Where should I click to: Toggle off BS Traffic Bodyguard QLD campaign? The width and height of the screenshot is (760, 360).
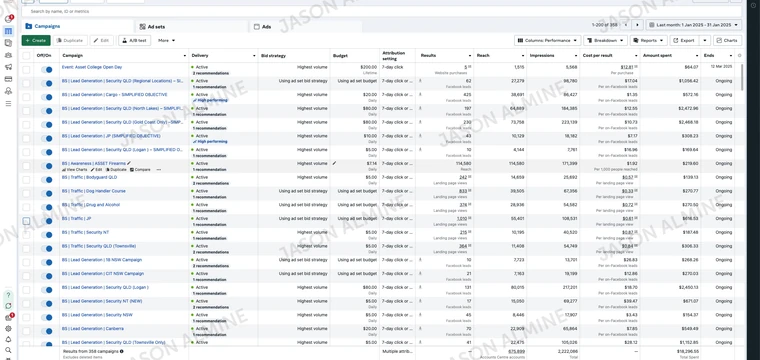coord(47,180)
